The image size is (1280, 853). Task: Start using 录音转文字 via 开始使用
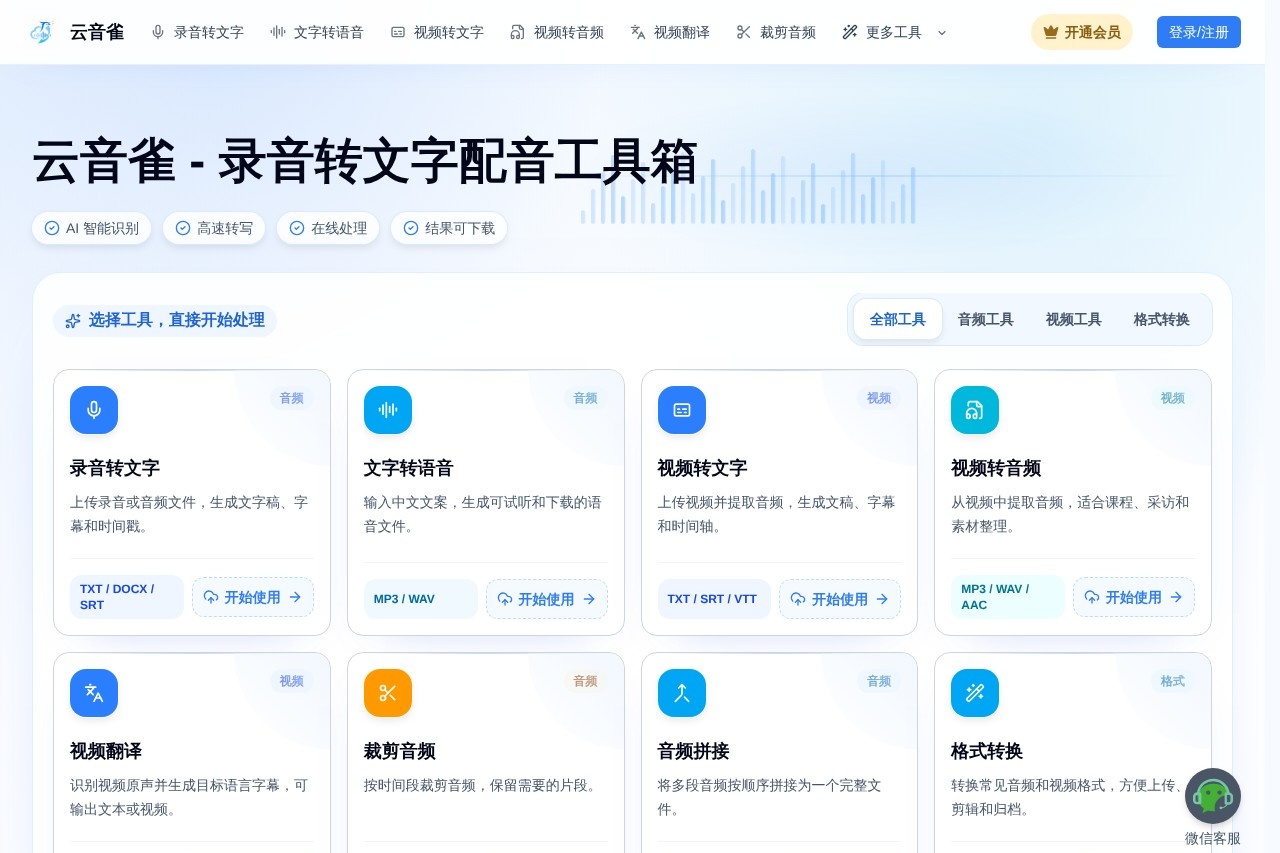coord(253,597)
